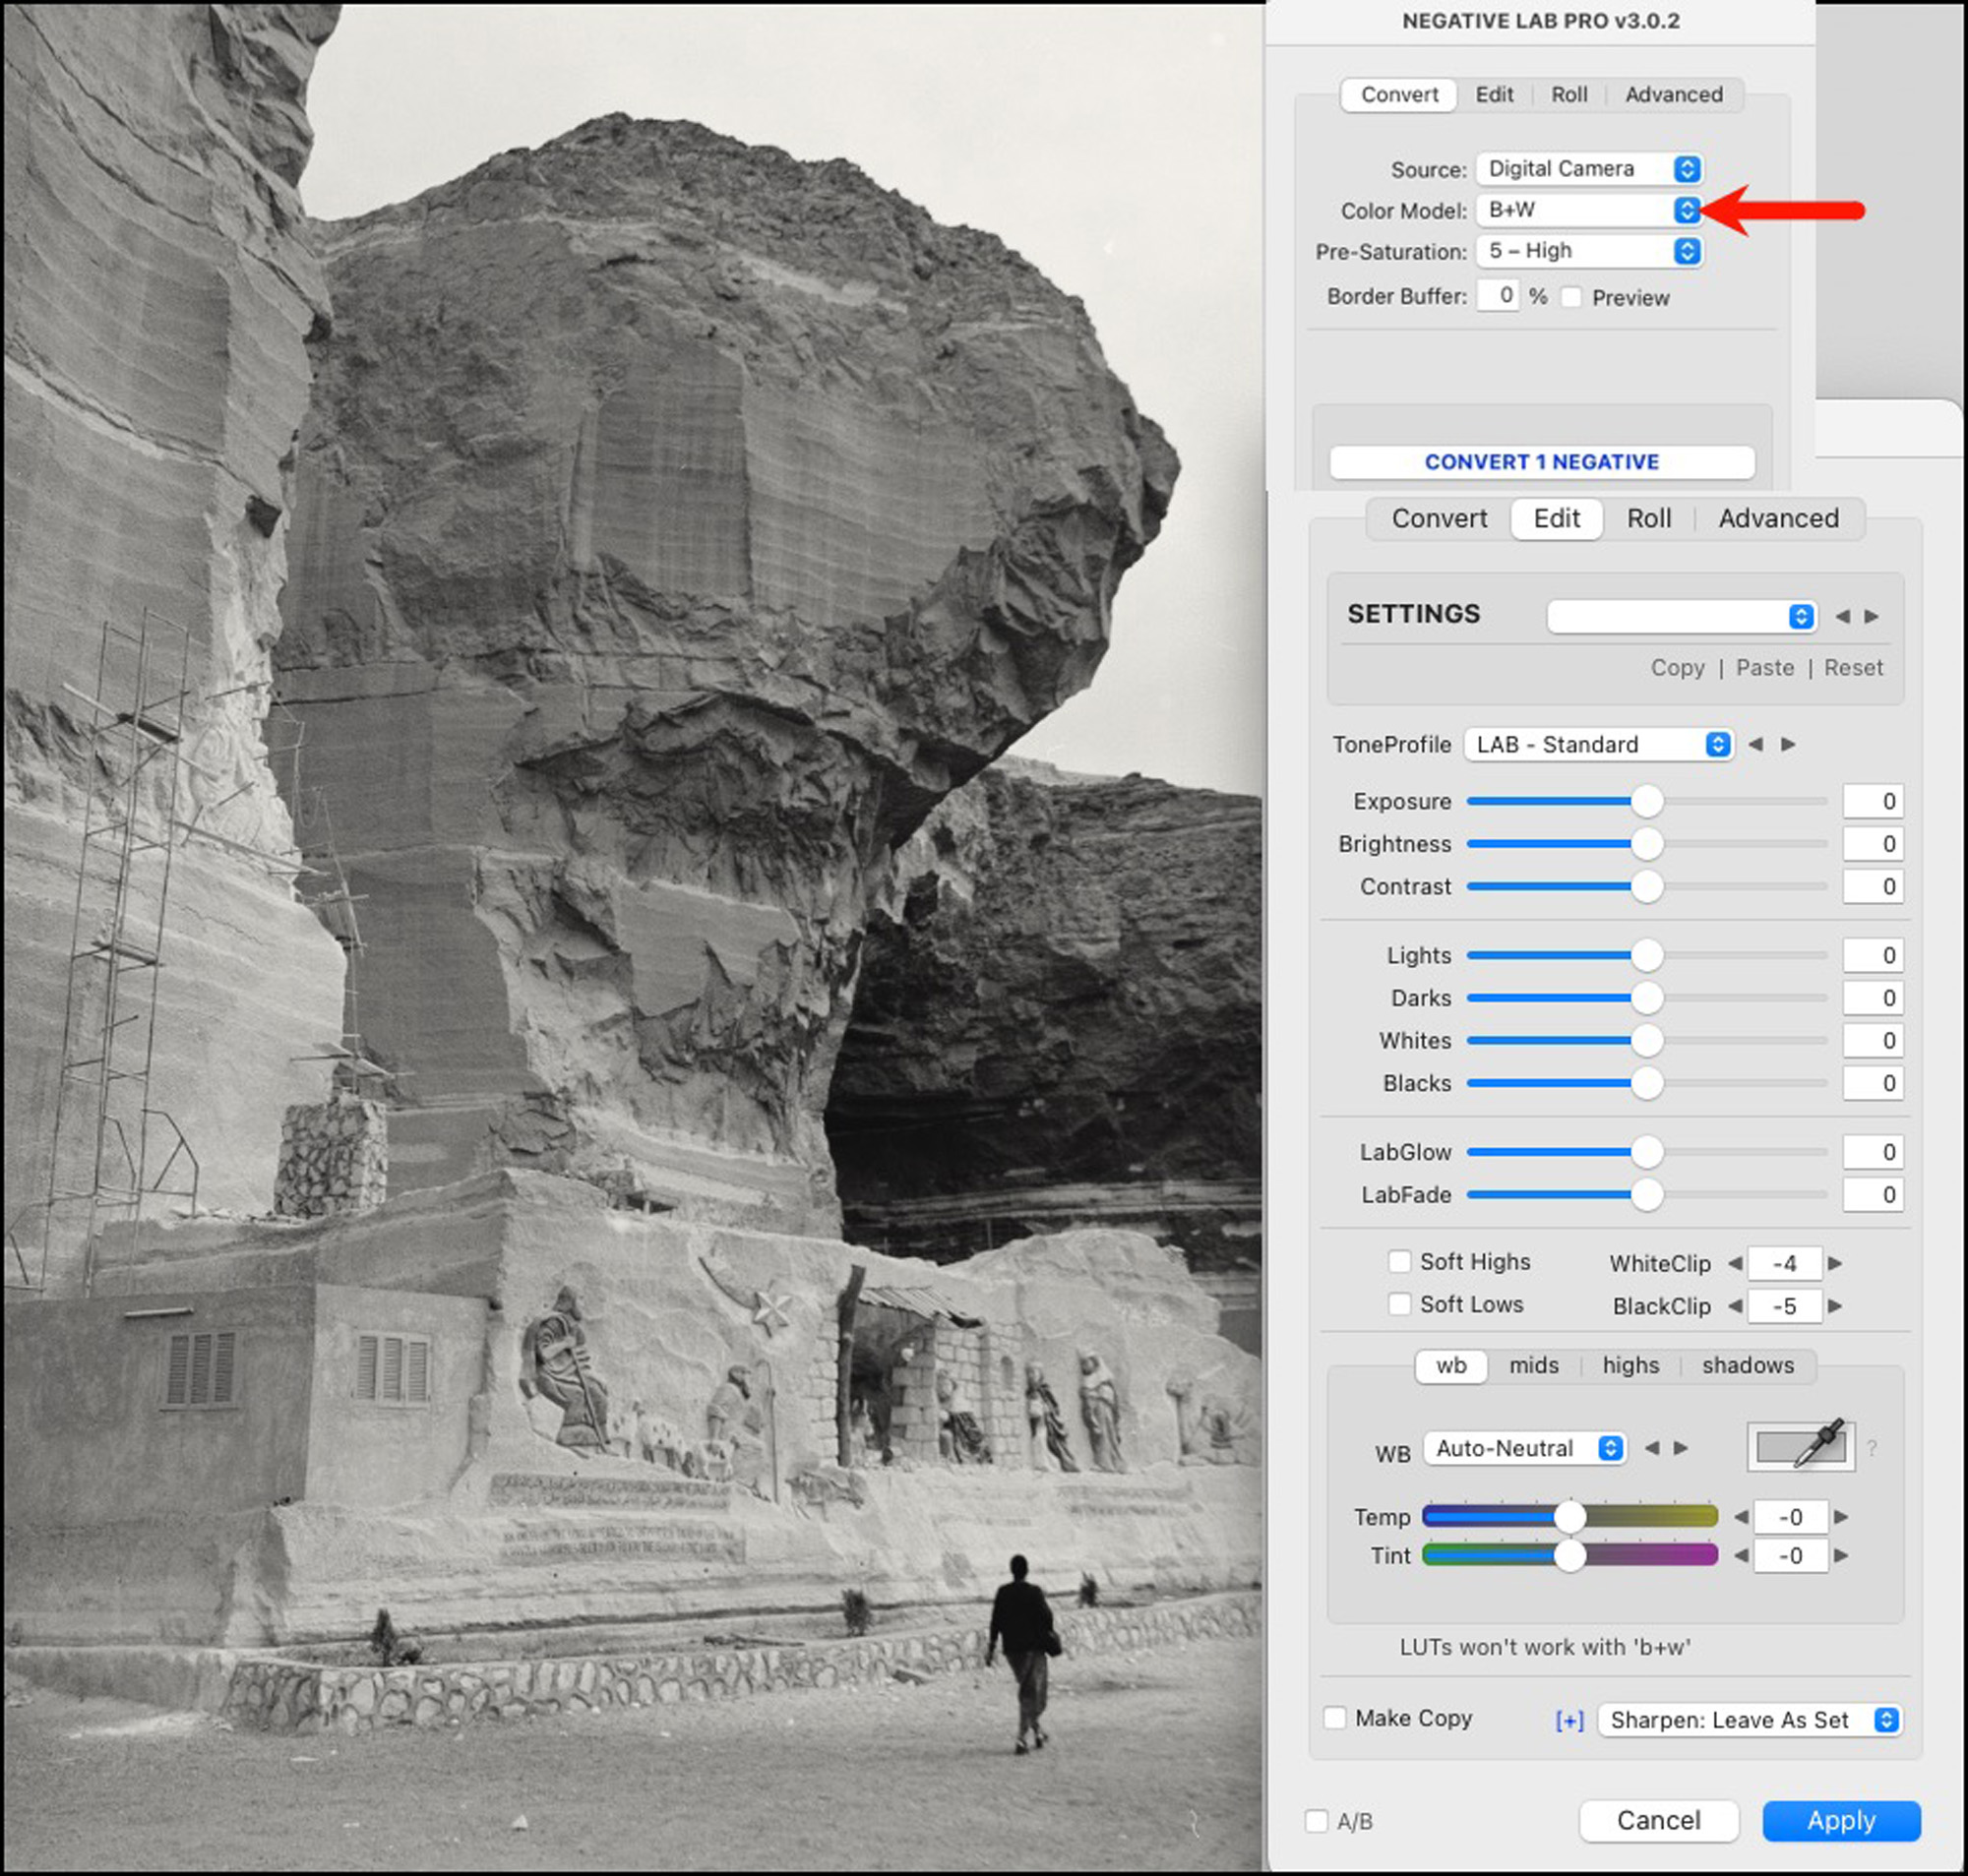Viewport: 1968px width, 1876px height.
Task: Click the Contrast slider handle
Action: (1646, 886)
